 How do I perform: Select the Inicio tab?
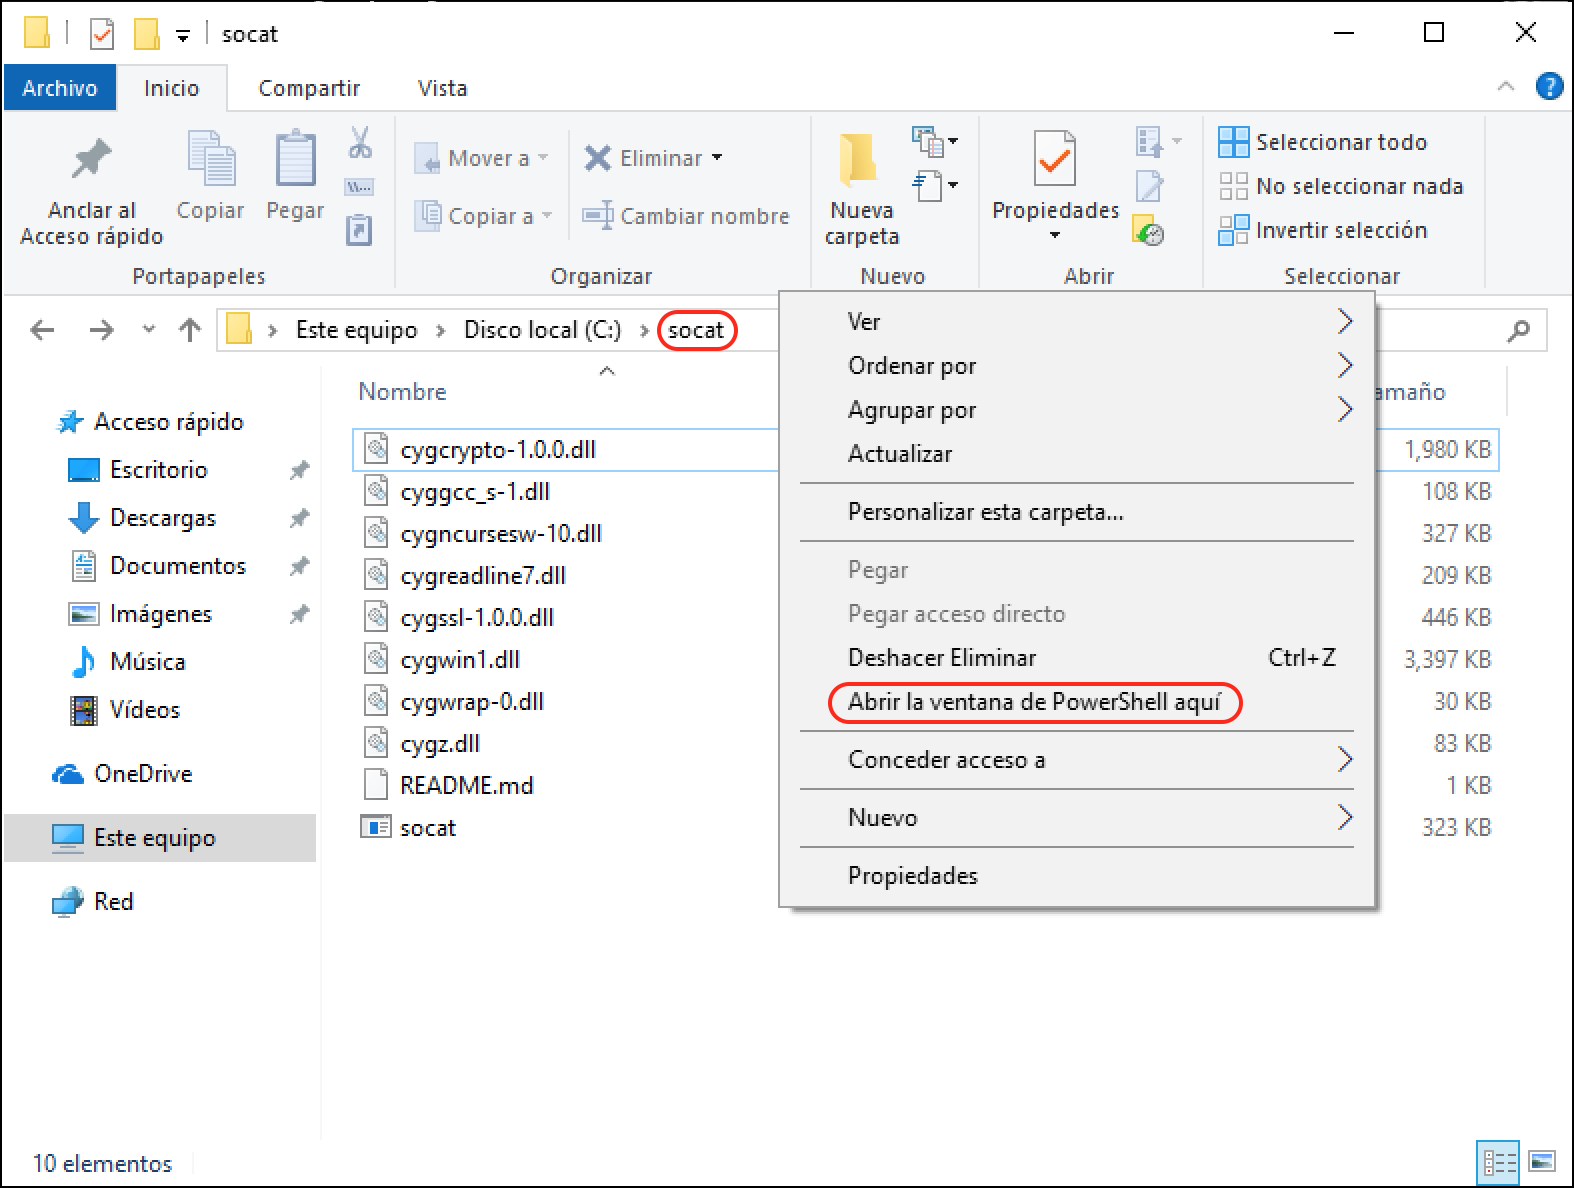click(171, 88)
